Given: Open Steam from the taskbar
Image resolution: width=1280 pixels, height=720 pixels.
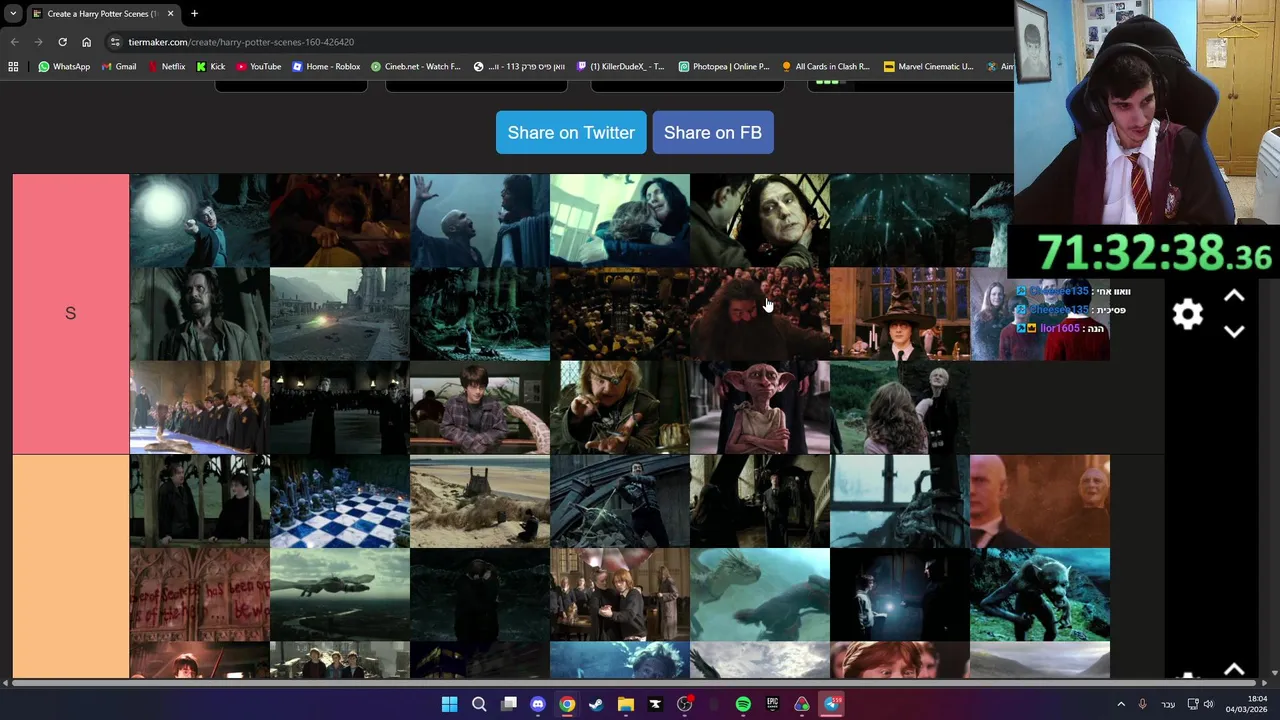Looking at the screenshot, I should click(596, 704).
